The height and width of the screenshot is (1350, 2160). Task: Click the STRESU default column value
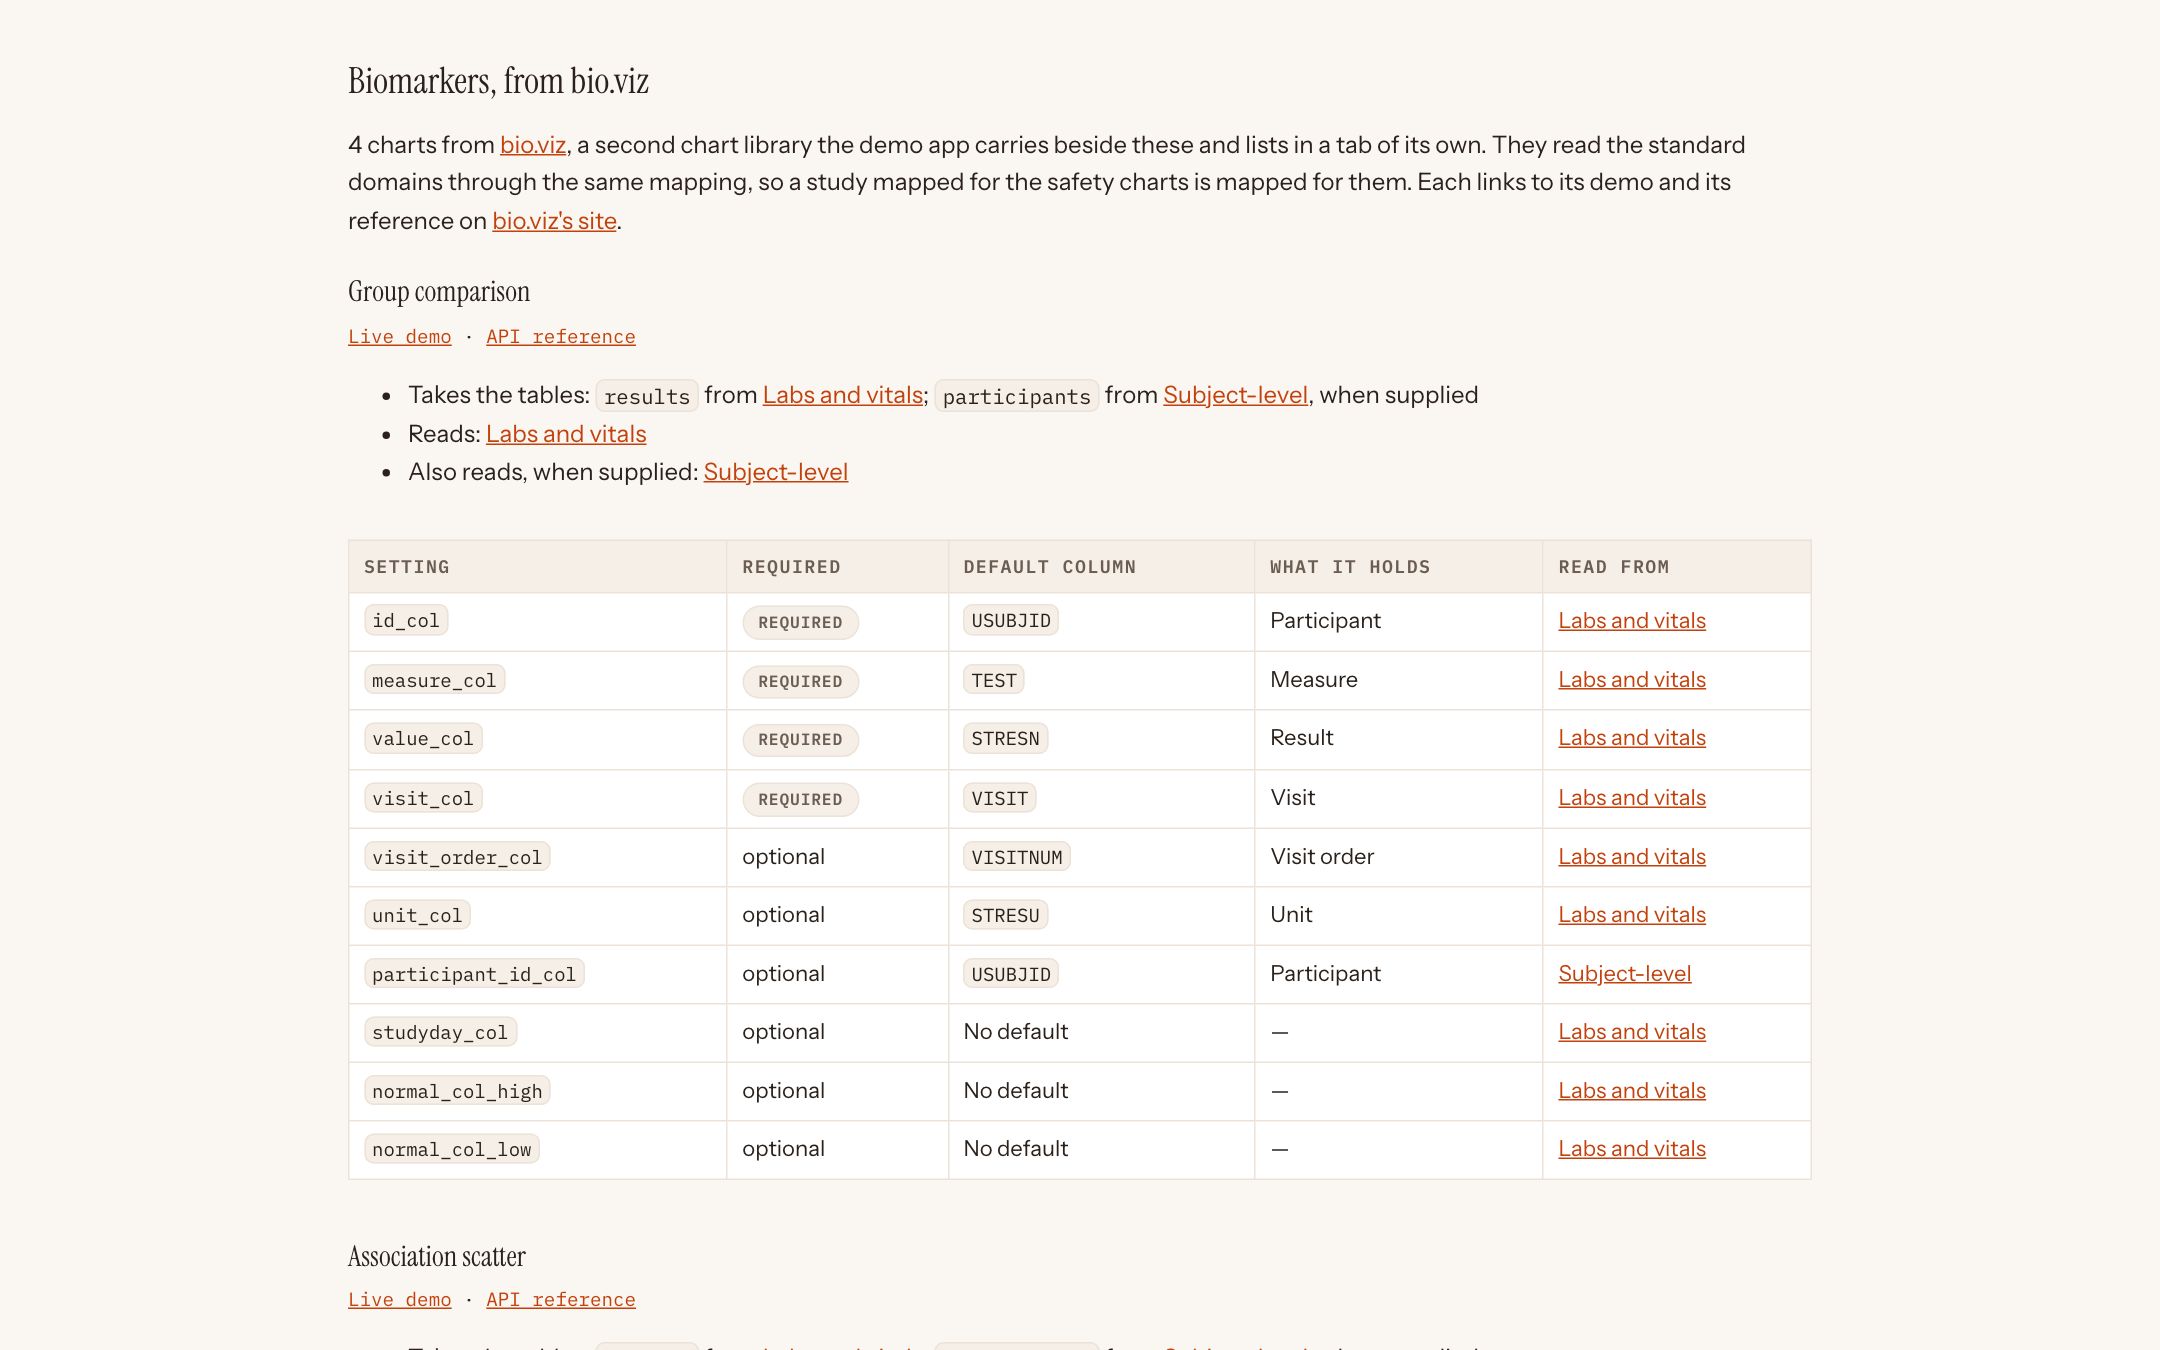pos(1006,915)
